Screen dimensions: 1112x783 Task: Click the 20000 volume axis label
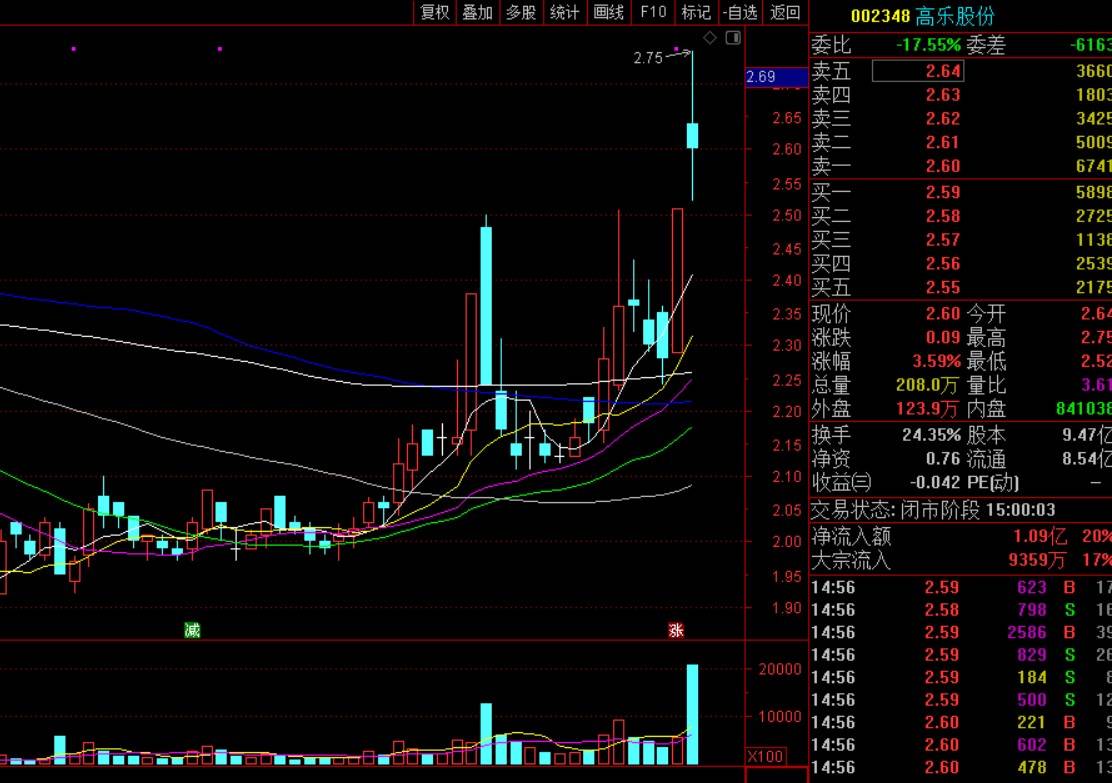coord(780,669)
